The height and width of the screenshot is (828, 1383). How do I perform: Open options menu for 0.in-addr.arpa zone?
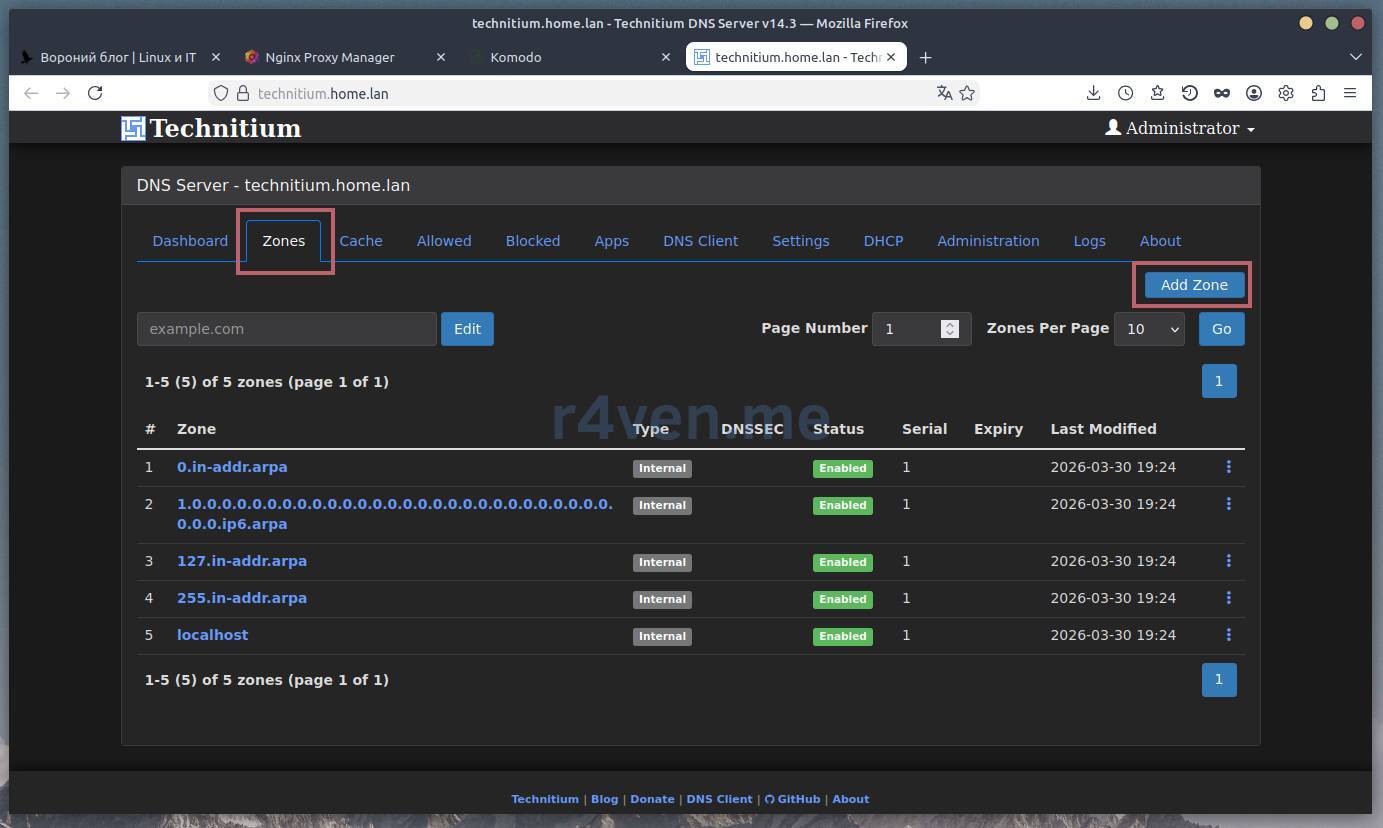tap(1228, 467)
